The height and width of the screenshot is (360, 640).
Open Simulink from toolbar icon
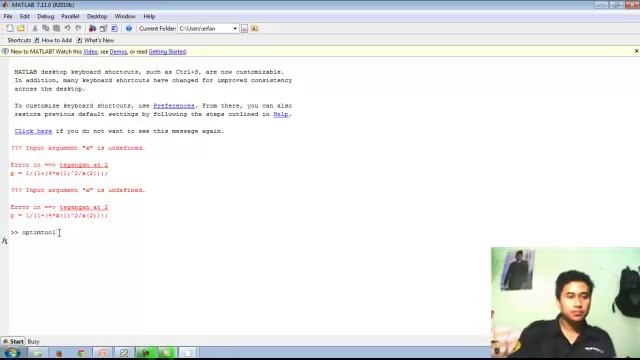pyautogui.click(x=92, y=28)
